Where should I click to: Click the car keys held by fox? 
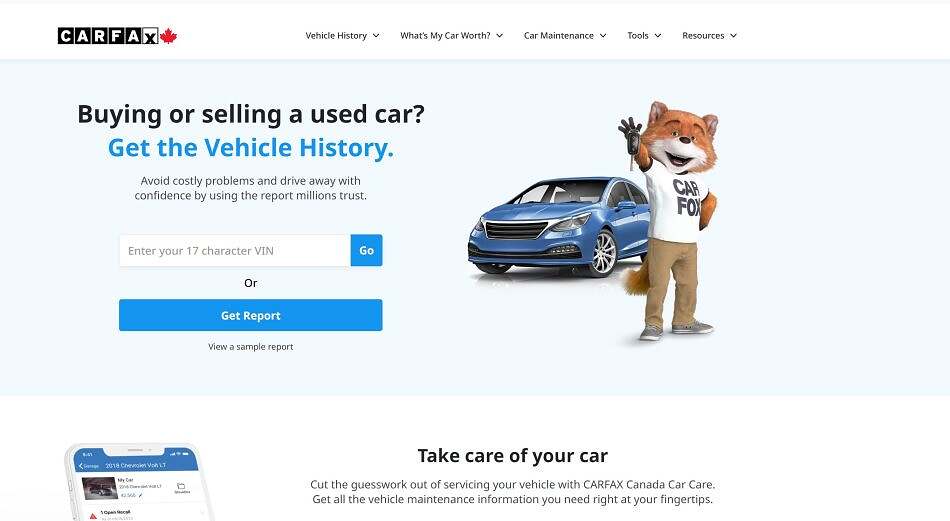click(x=631, y=141)
